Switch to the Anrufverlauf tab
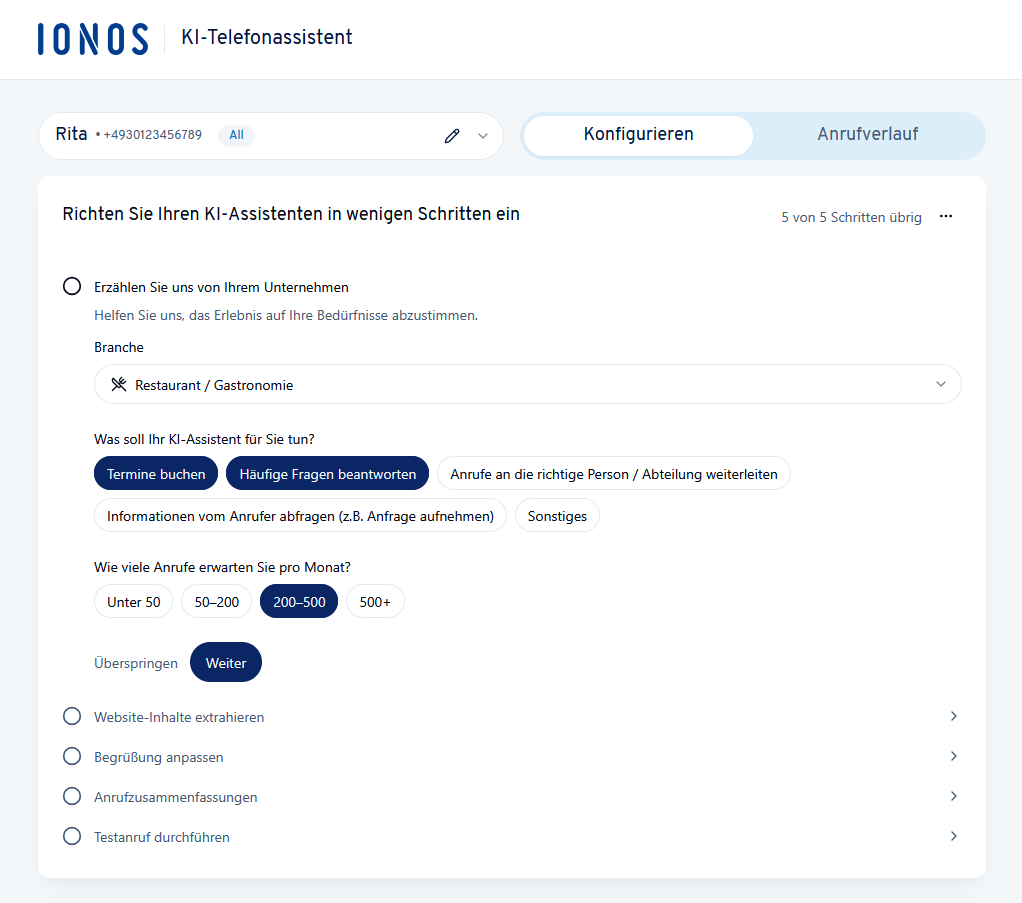 869,135
